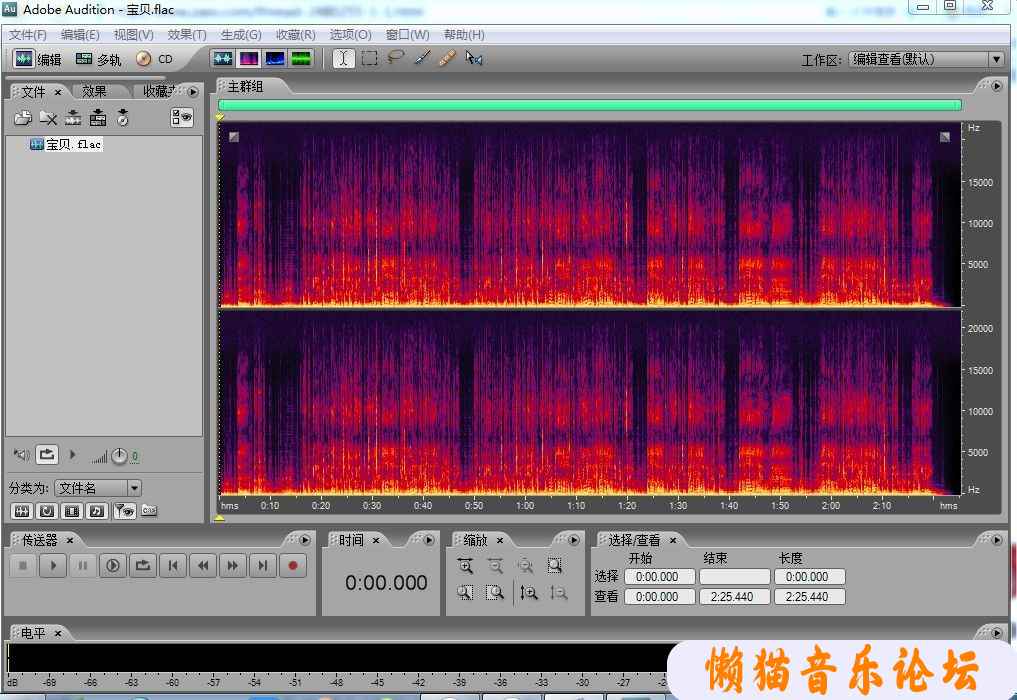Select the Scrub tool with speaker cursor
Image resolution: width=1017 pixels, height=700 pixels.
[x=474, y=58]
